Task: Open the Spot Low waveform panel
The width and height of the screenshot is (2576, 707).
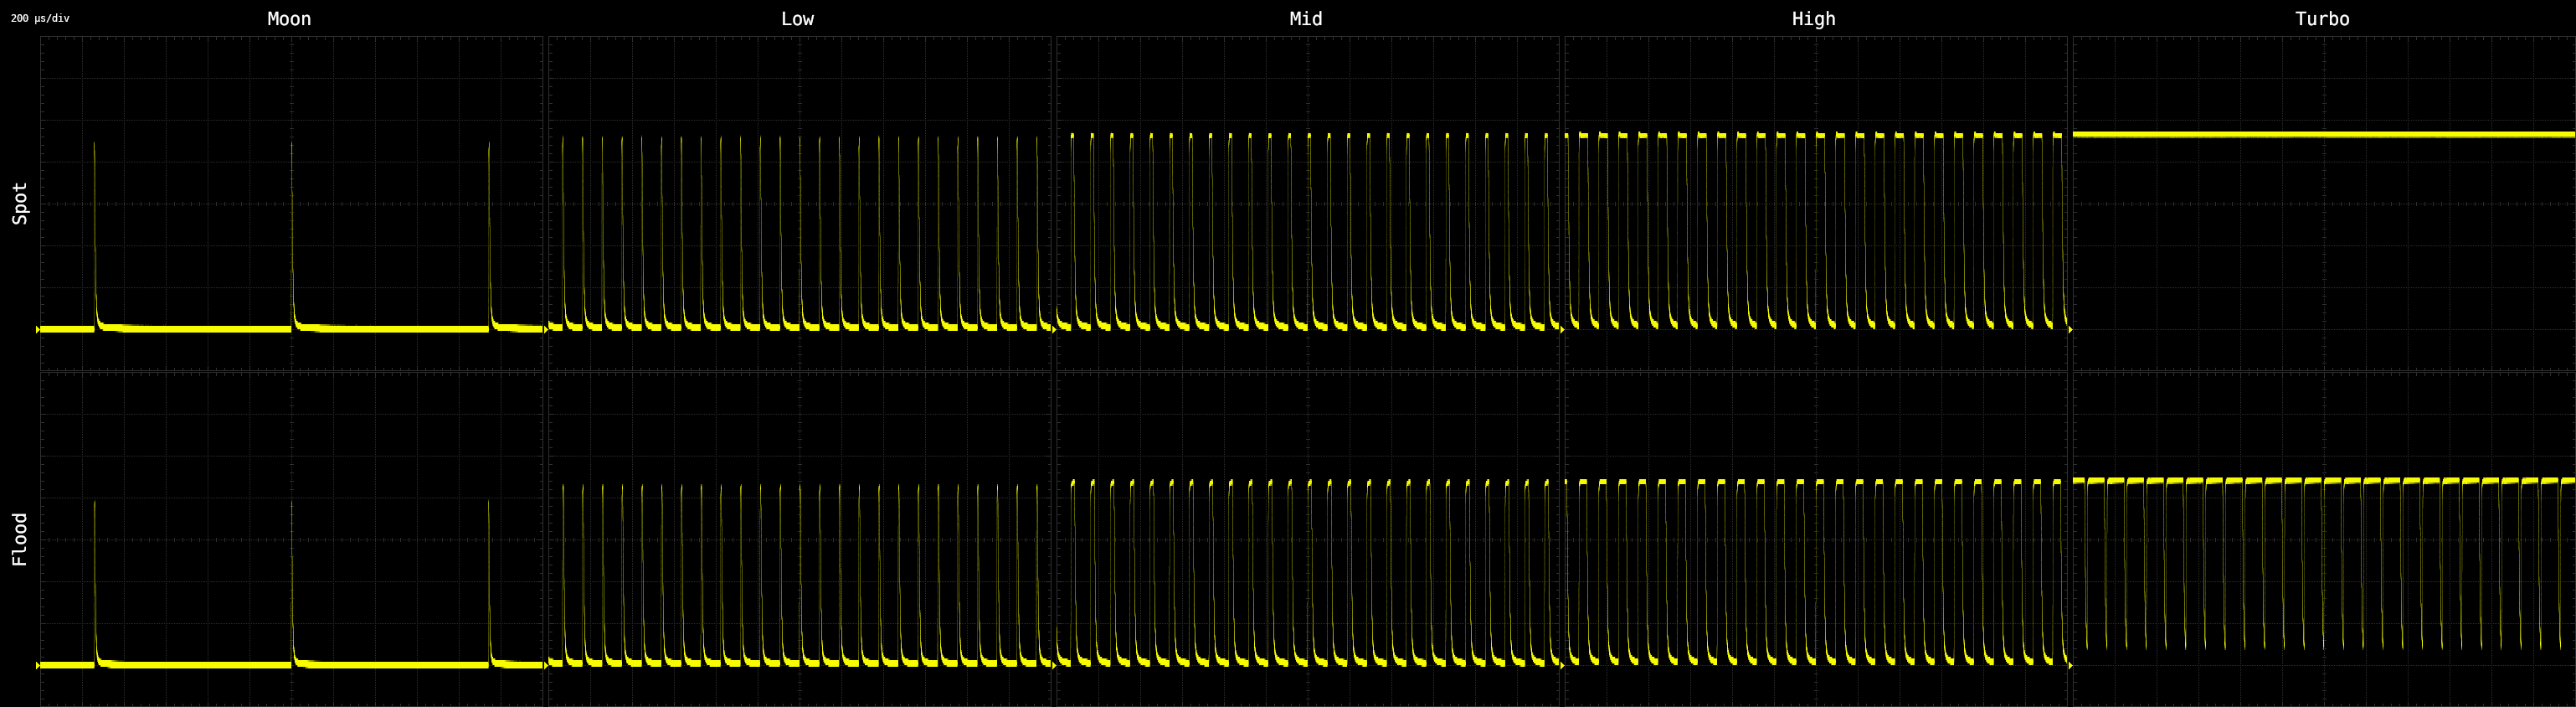Action: [799, 205]
